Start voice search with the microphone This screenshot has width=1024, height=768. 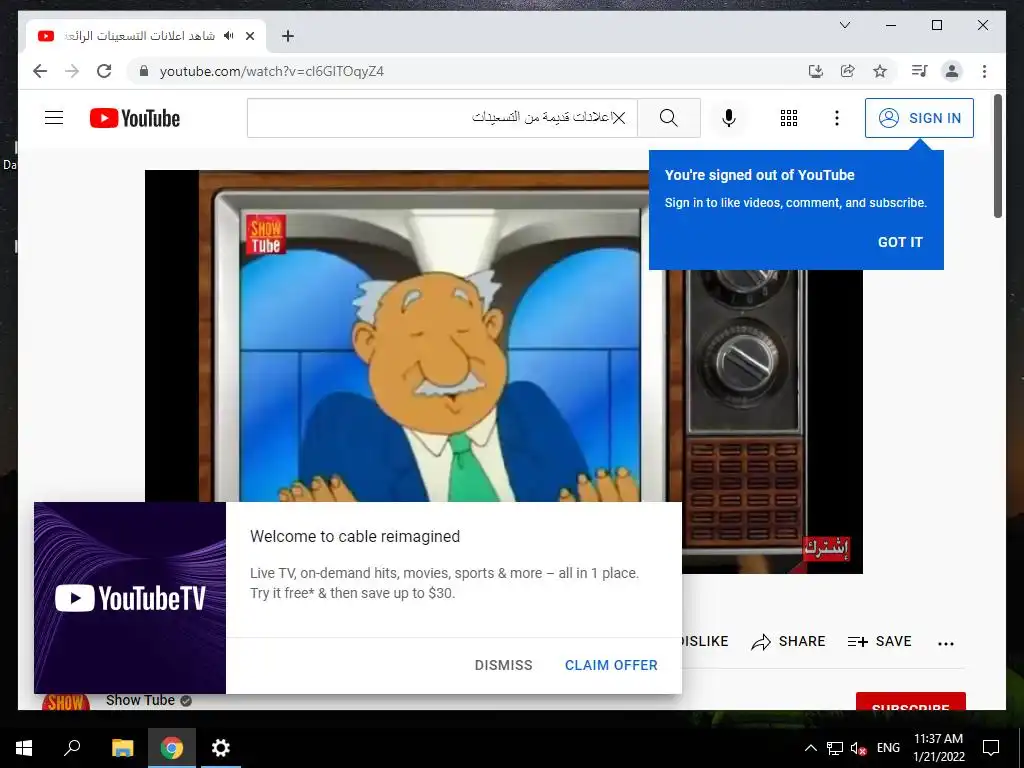tap(729, 118)
